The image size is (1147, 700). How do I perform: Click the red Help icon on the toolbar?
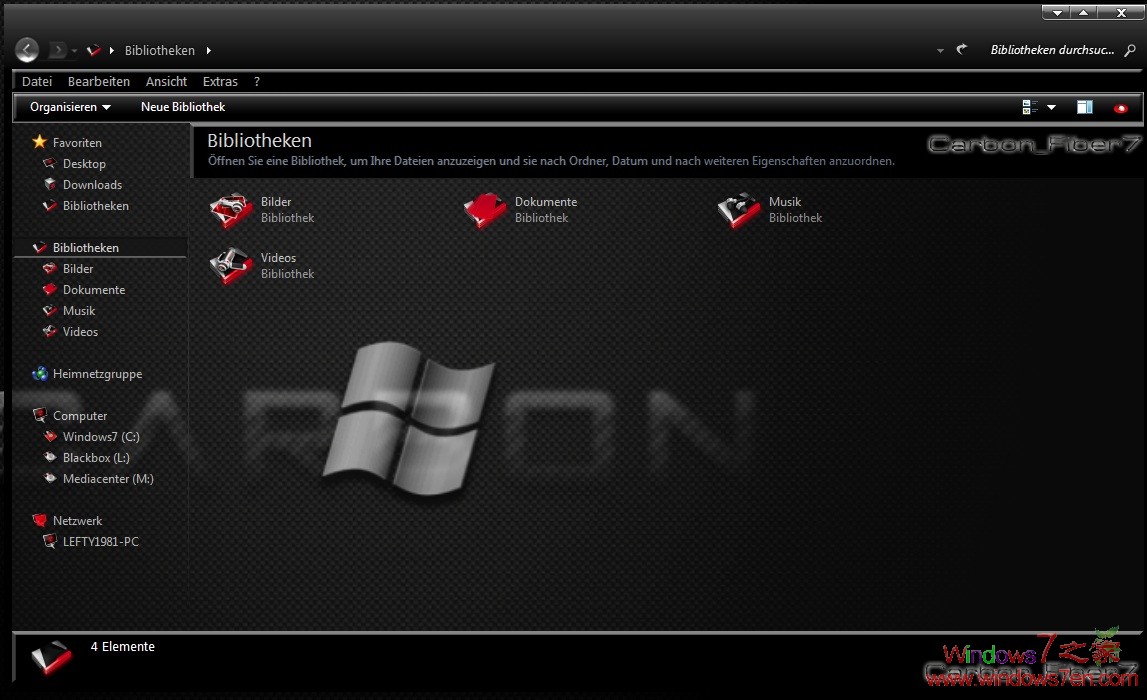[x=1122, y=107]
